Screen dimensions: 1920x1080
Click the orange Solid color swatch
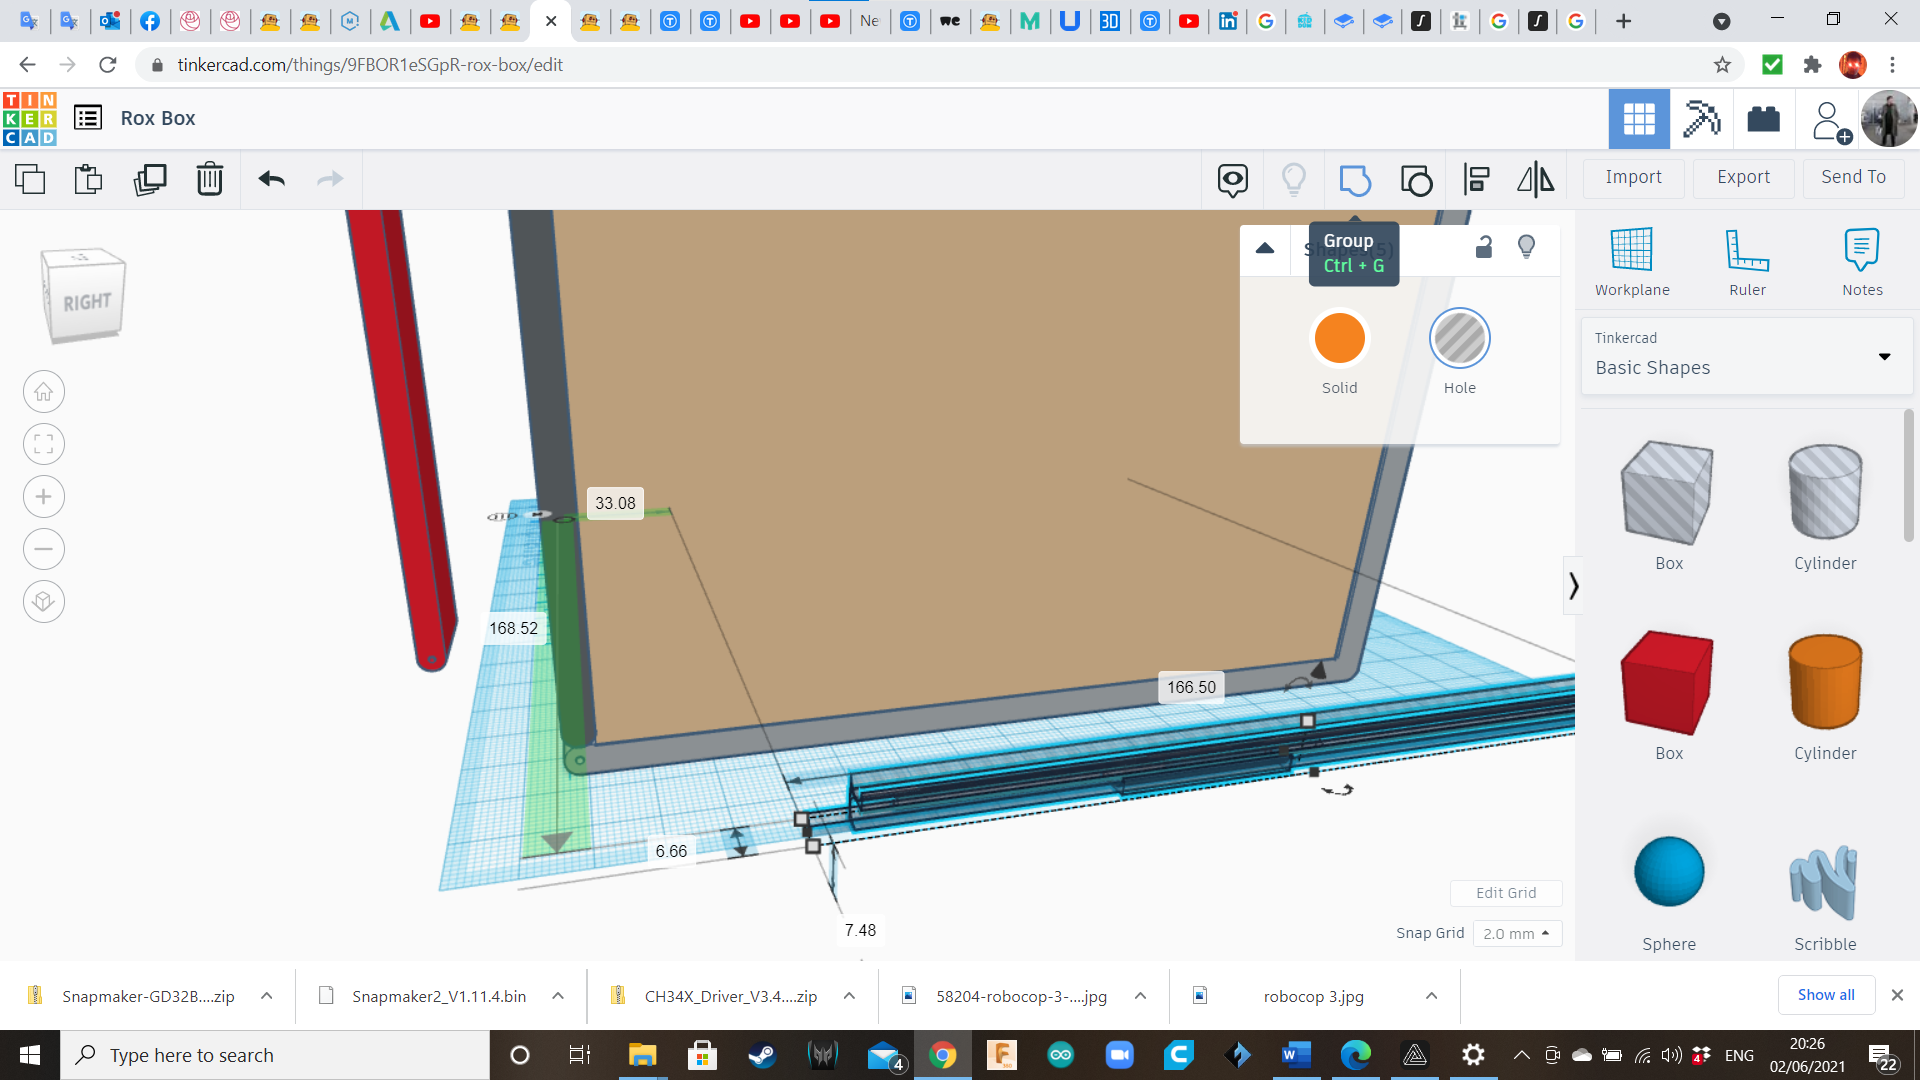1339,339
